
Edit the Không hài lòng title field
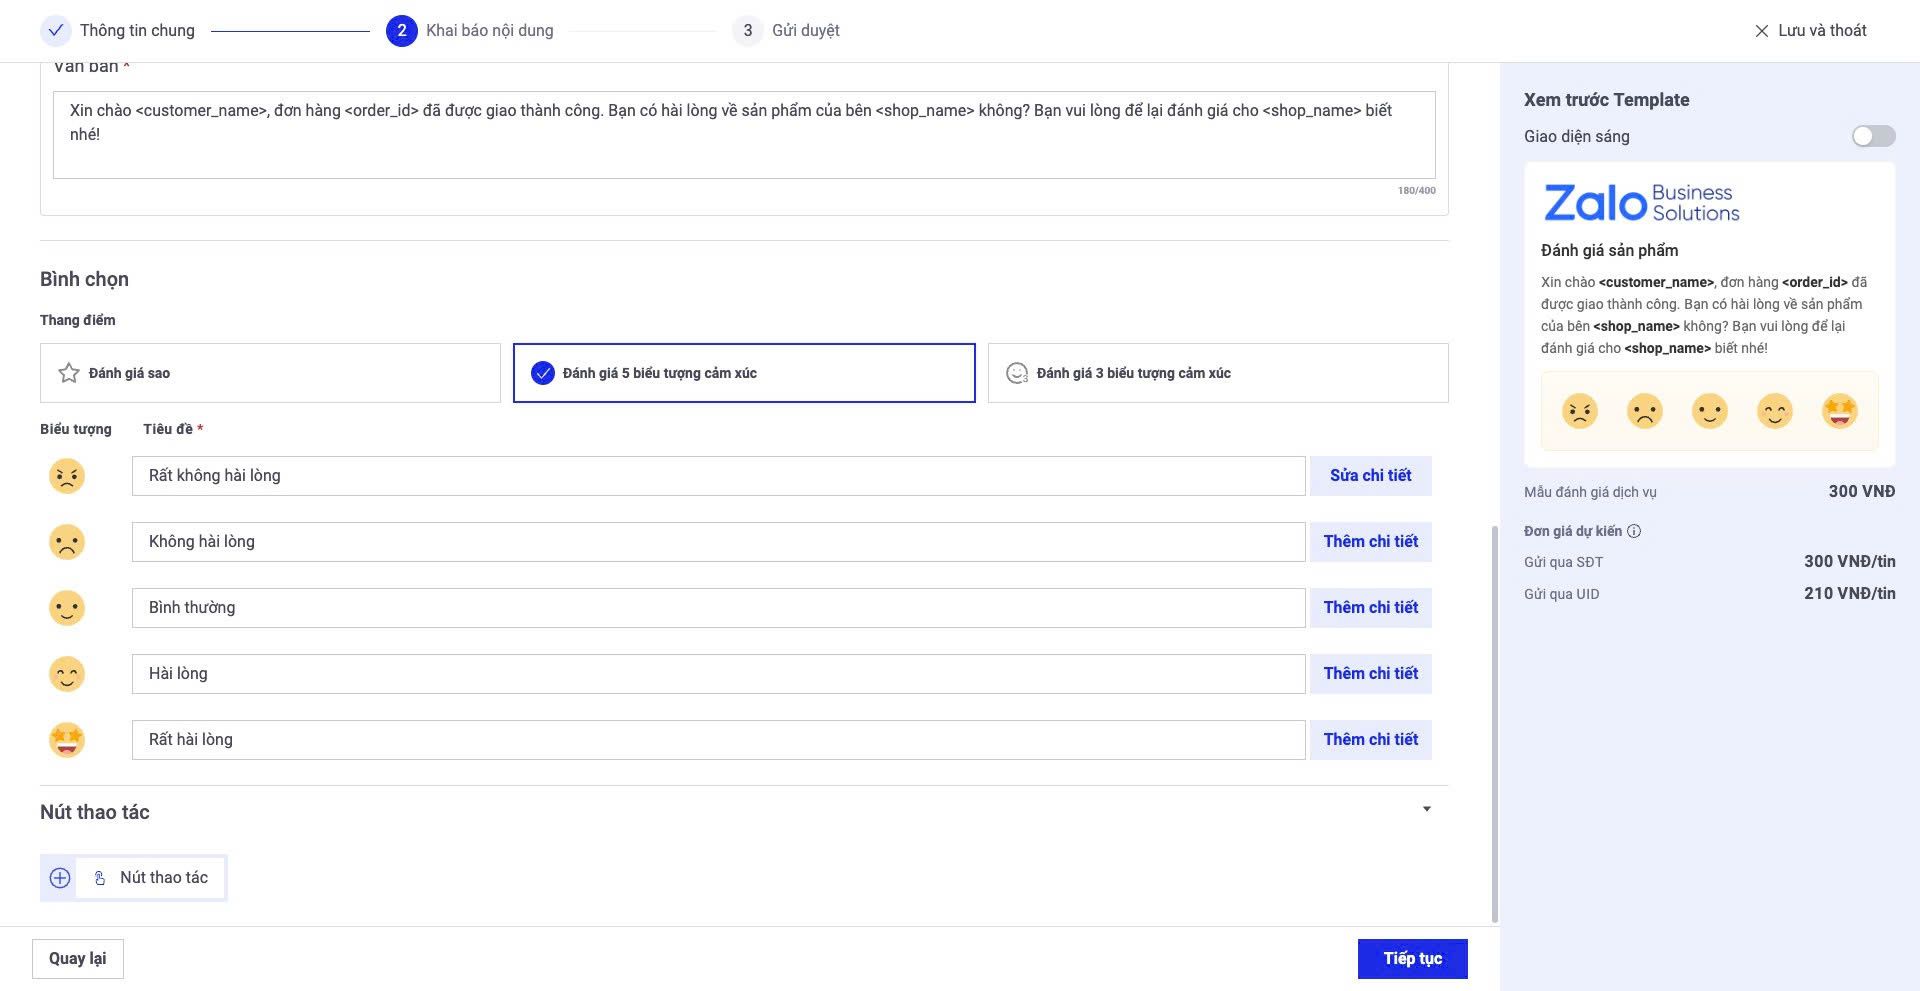coord(719,542)
